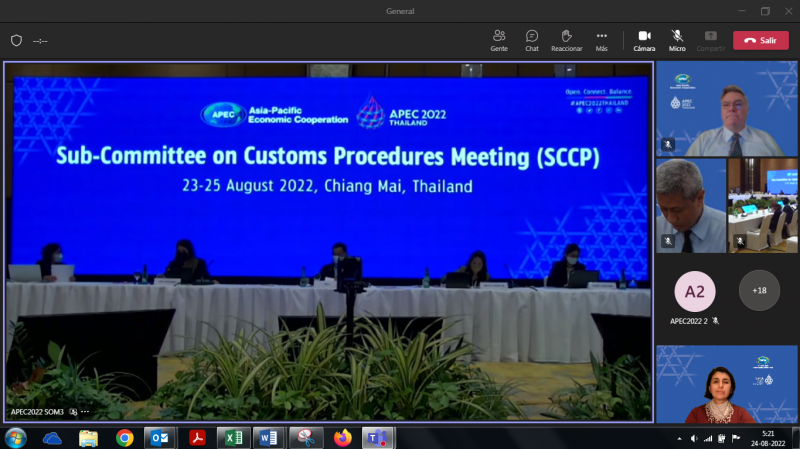This screenshot has height=449, width=800.
Task: Expand the Más options menu
Action: pos(601,40)
